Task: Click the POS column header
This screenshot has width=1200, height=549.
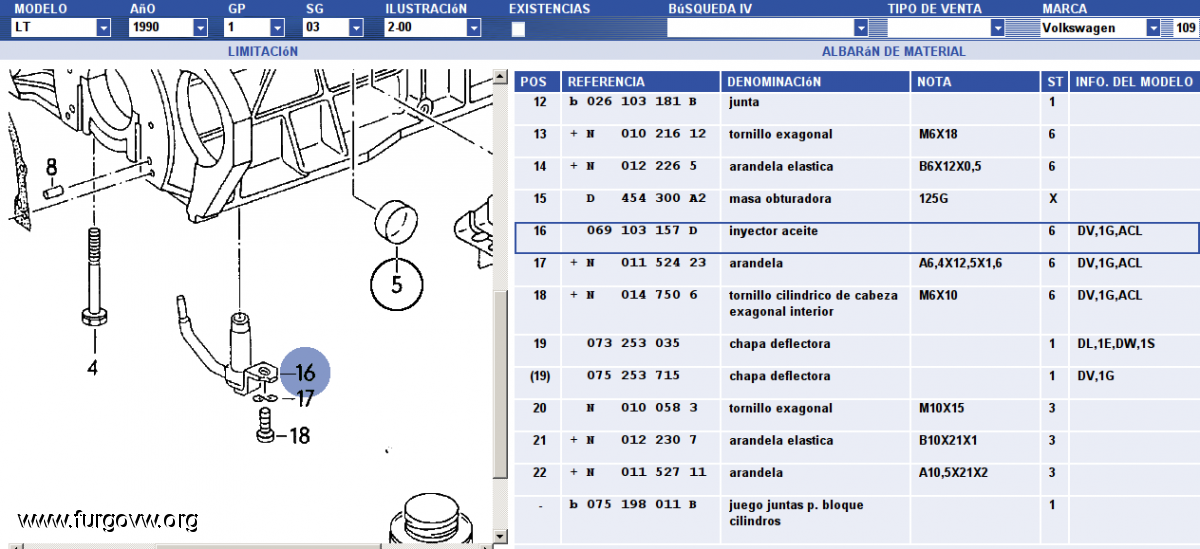Action: point(537,82)
